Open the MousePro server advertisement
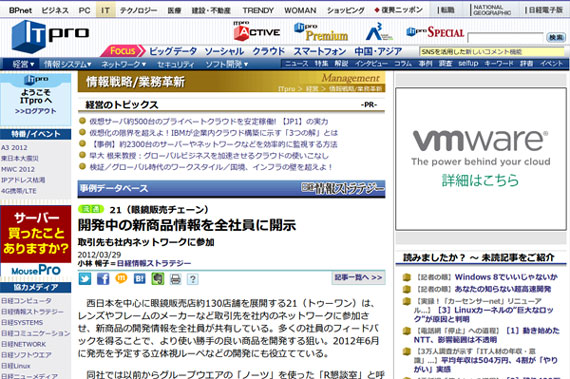Screen dimensions: 570x379 [x=36, y=241]
